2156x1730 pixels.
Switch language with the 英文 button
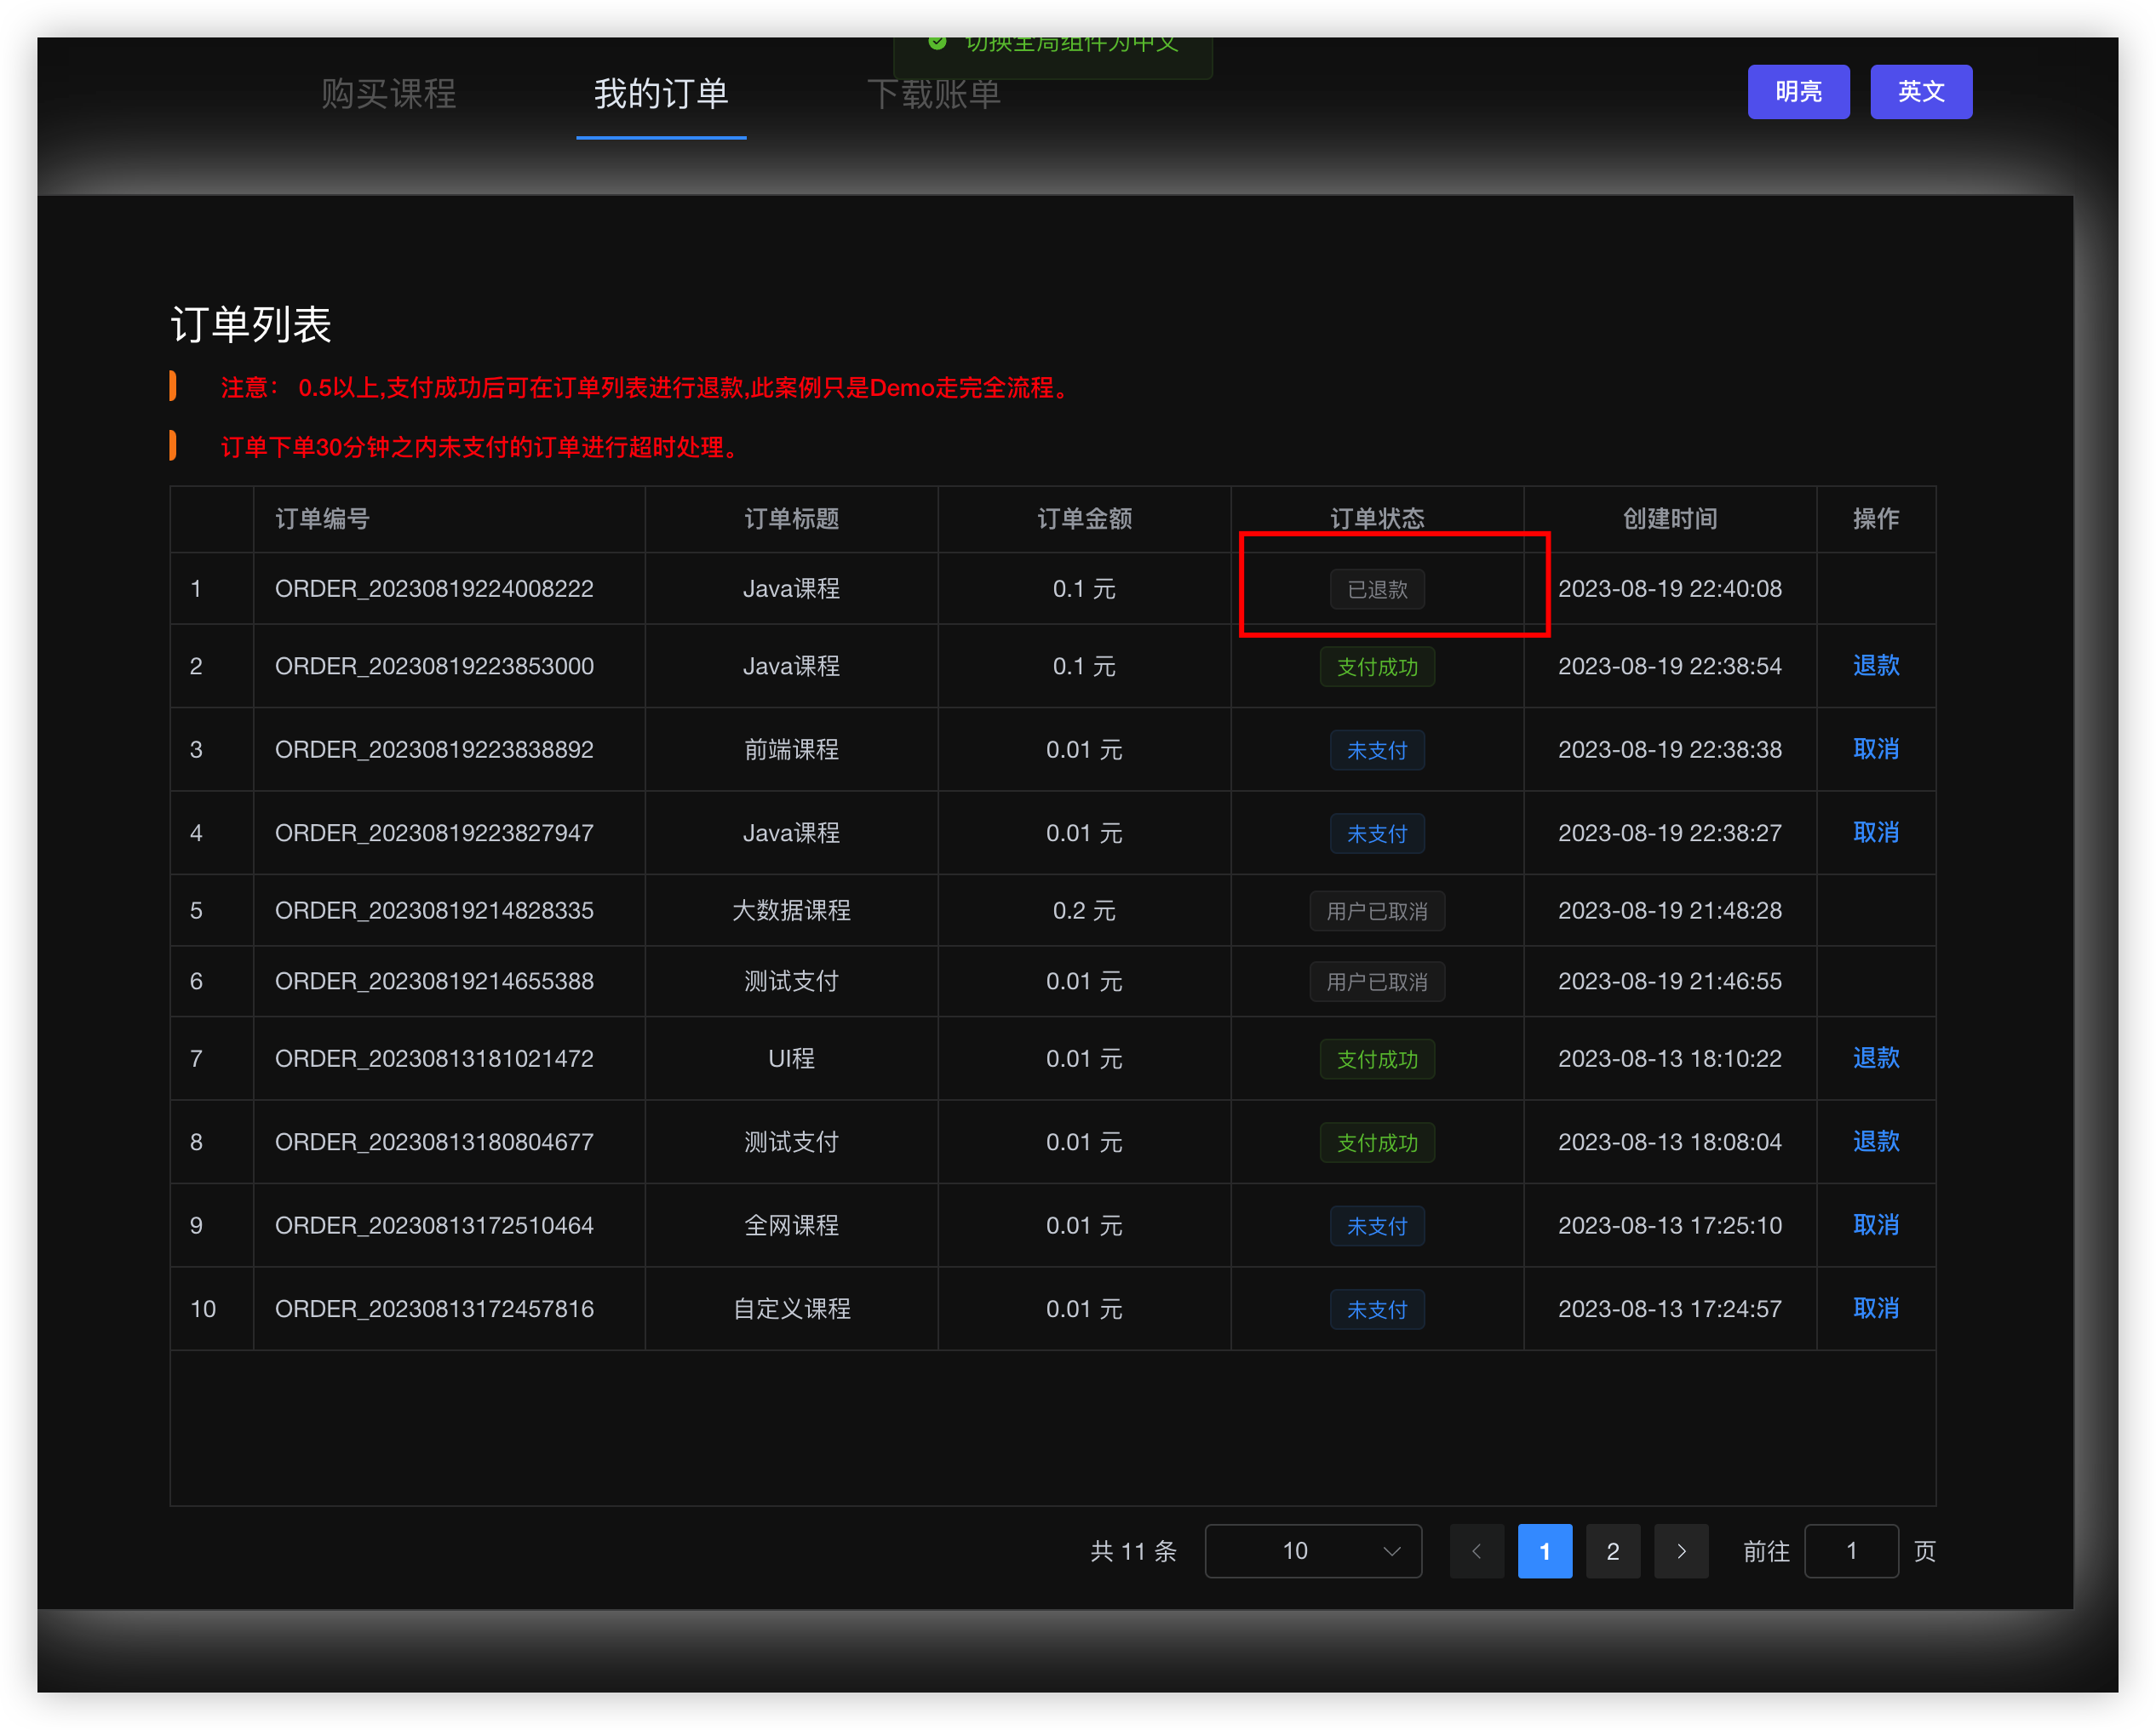click(x=1920, y=92)
